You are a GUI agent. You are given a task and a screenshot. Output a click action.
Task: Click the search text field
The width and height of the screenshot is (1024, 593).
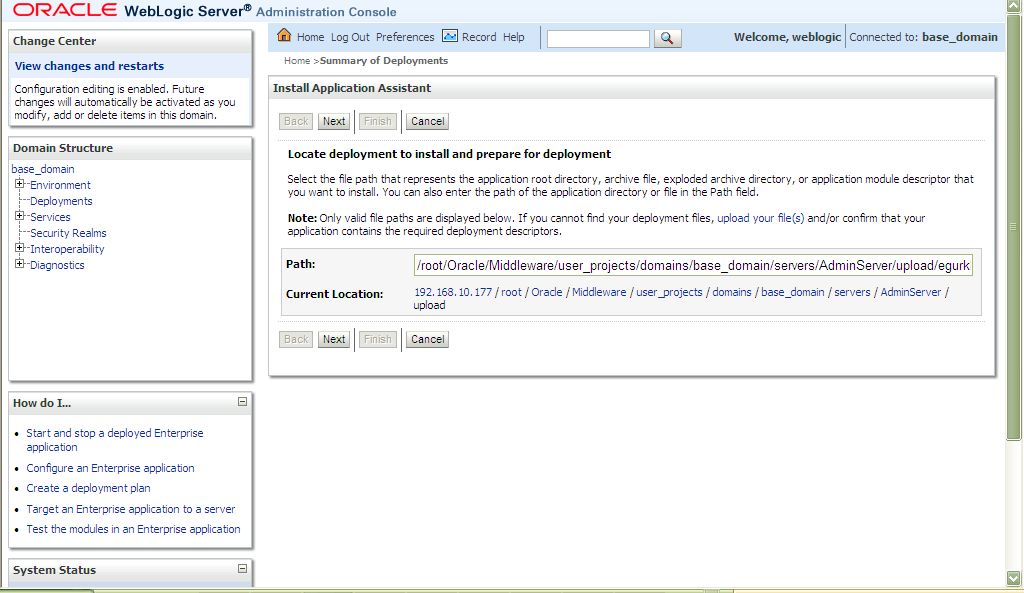(598, 39)
